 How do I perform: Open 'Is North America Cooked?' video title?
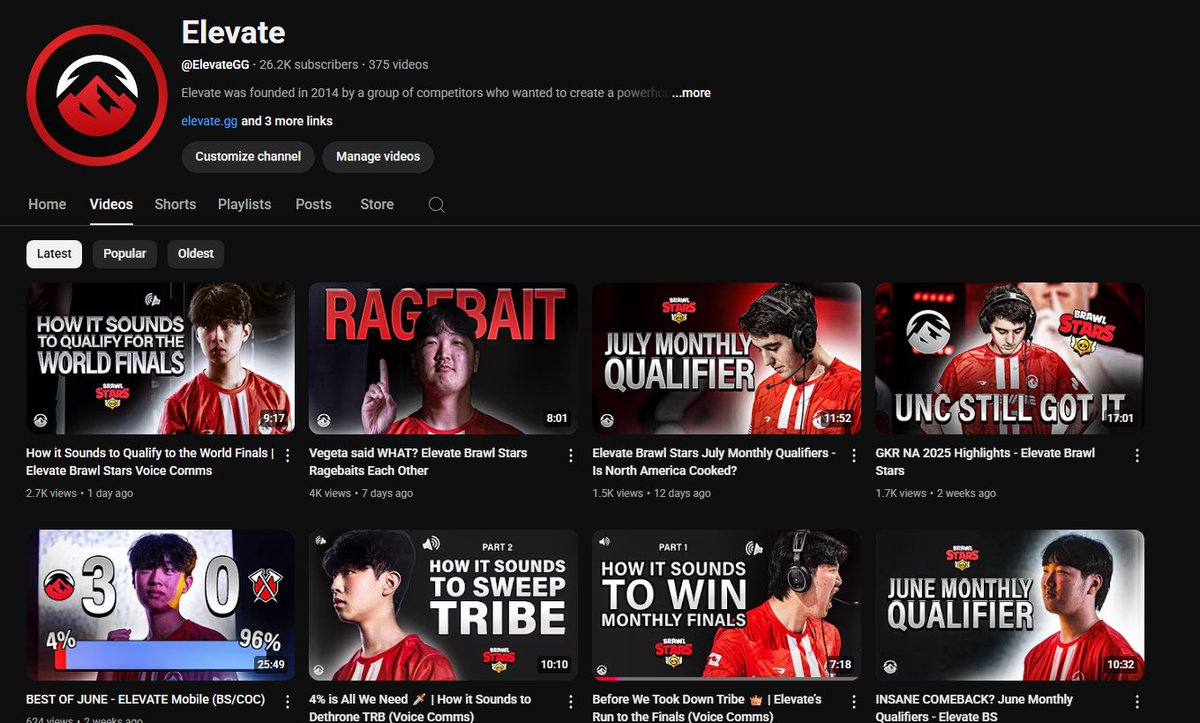713,462
